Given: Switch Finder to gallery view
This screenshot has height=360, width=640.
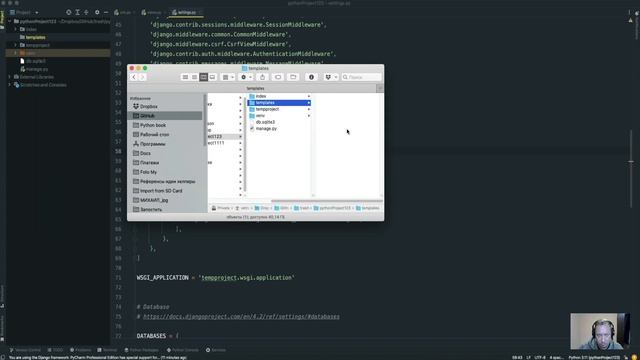Looking at the screenshot, I should [212, 77].
